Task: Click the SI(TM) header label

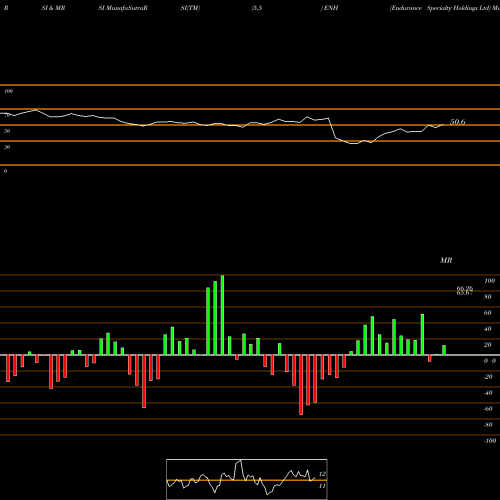Action: tap(190, 8)
